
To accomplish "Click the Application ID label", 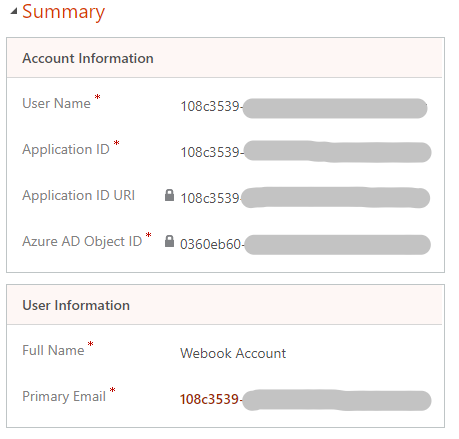I will [66, 149].
